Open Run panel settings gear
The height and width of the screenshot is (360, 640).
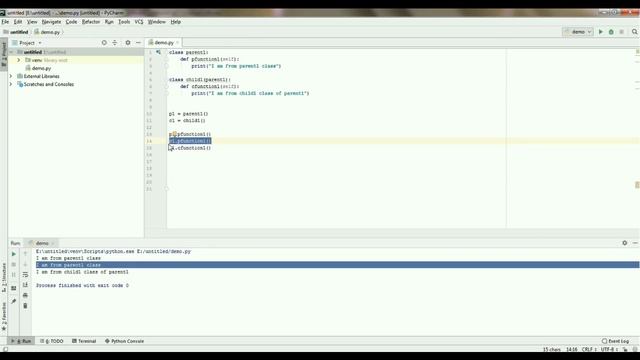point(624,243)
